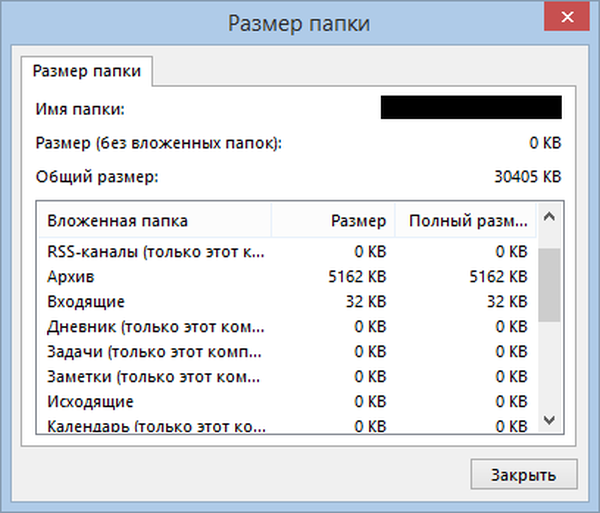The height and width of the screenshot is (513, 600).
Task: Click the vertical scrollbar thumb
Action: [x=548, y=285]
